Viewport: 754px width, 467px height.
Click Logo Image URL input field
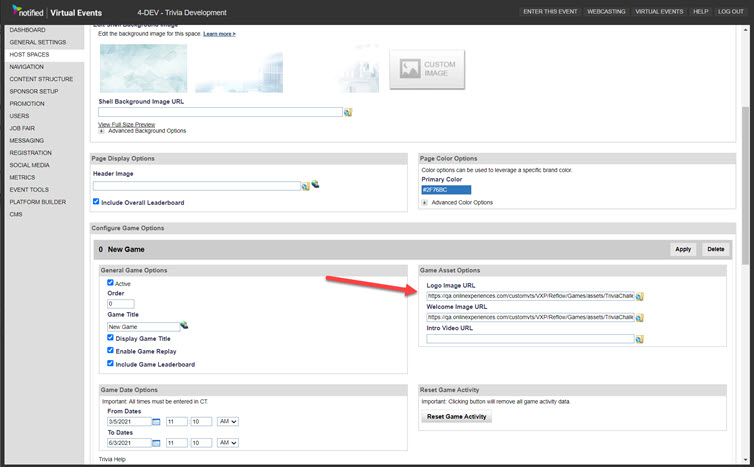[x=530, y=296]
